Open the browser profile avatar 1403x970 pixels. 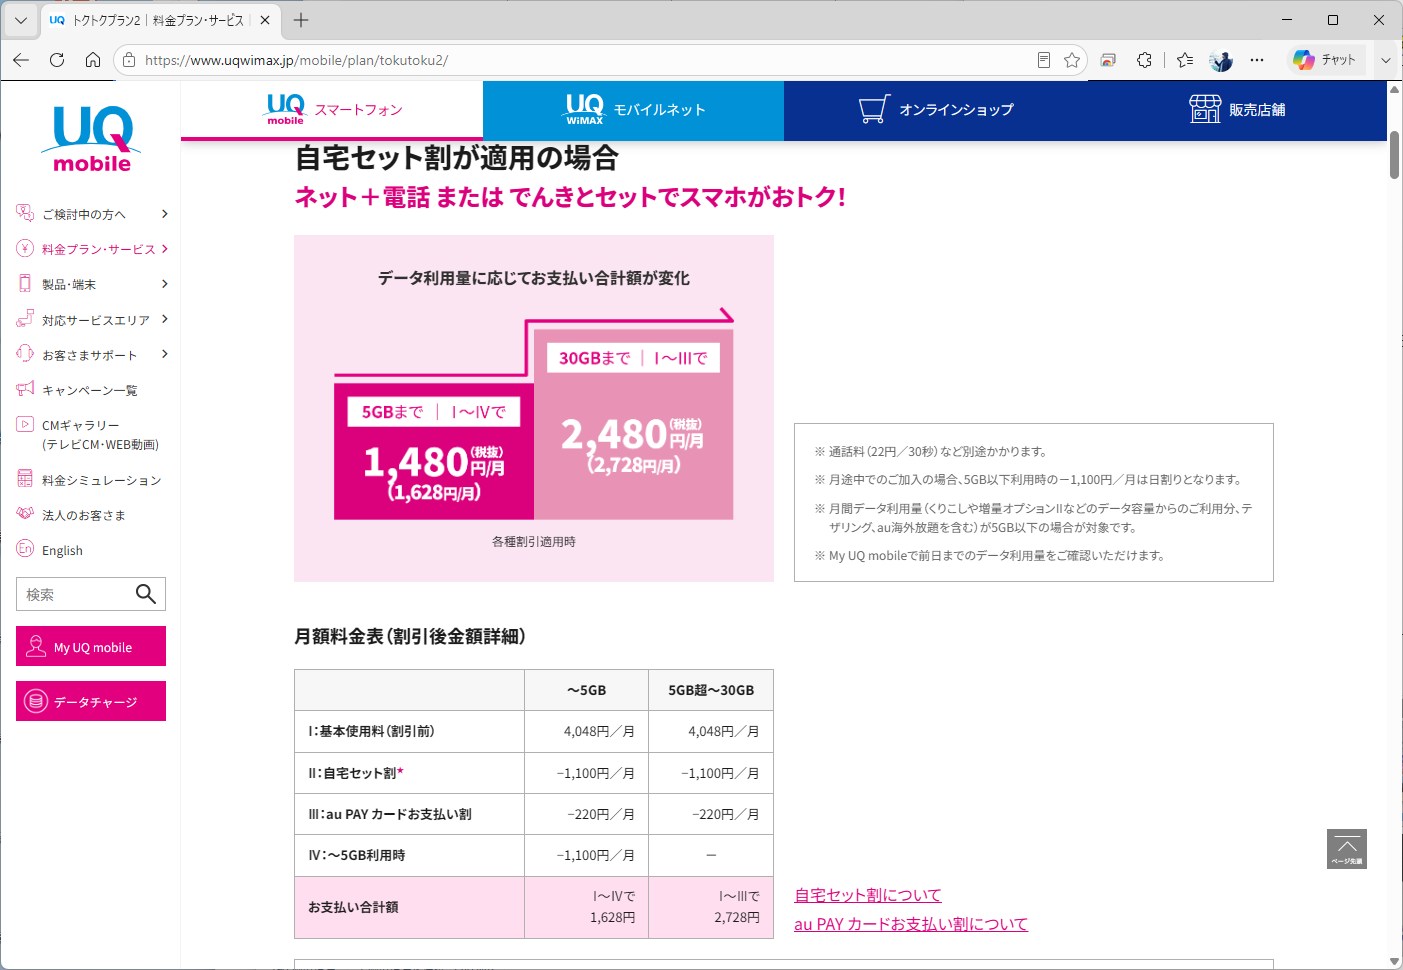[x=1221, y=60]
